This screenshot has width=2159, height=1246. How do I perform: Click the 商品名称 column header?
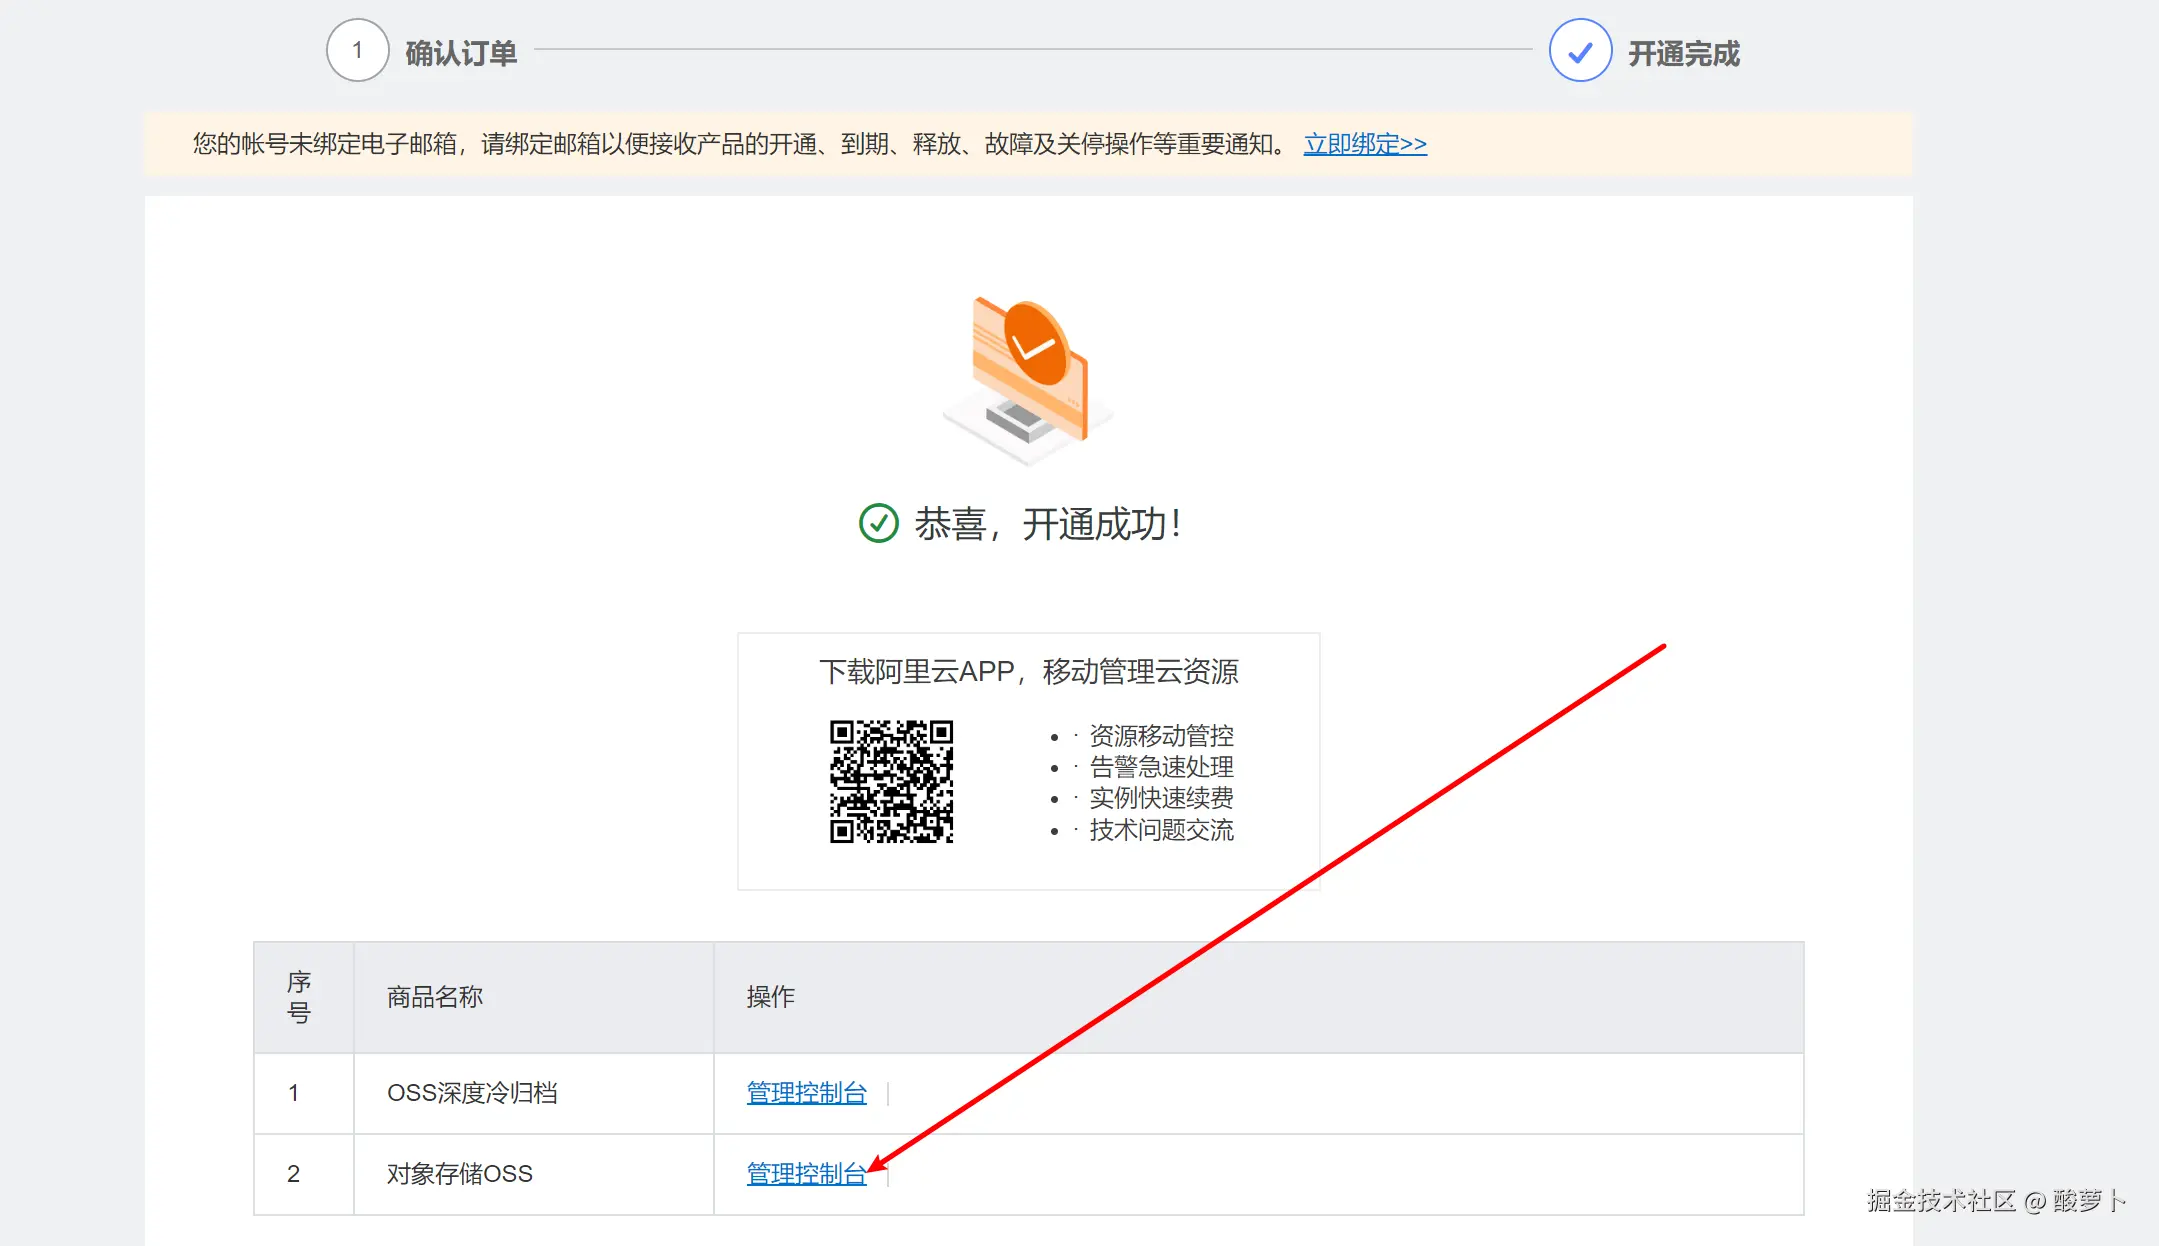click(435, 997)
